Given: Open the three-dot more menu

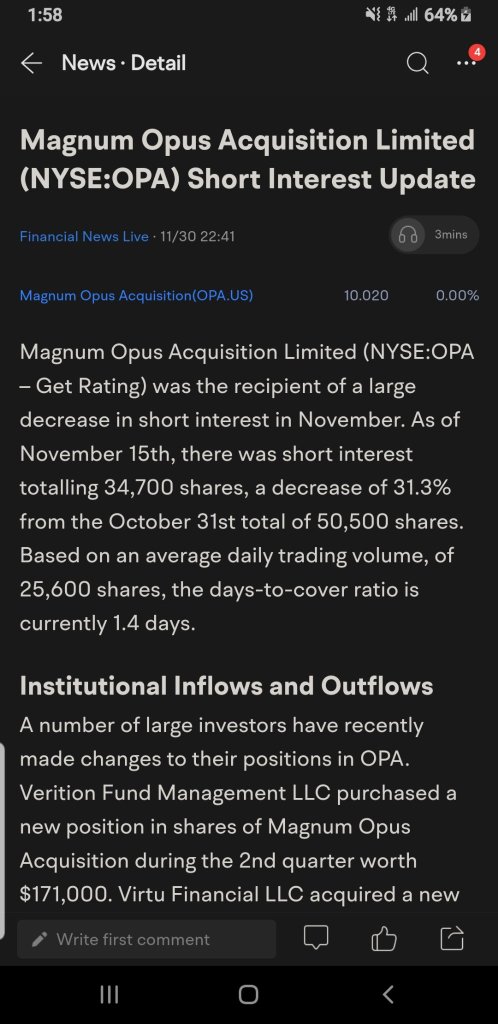Looking at the screenshot, I should coord(465,63).
